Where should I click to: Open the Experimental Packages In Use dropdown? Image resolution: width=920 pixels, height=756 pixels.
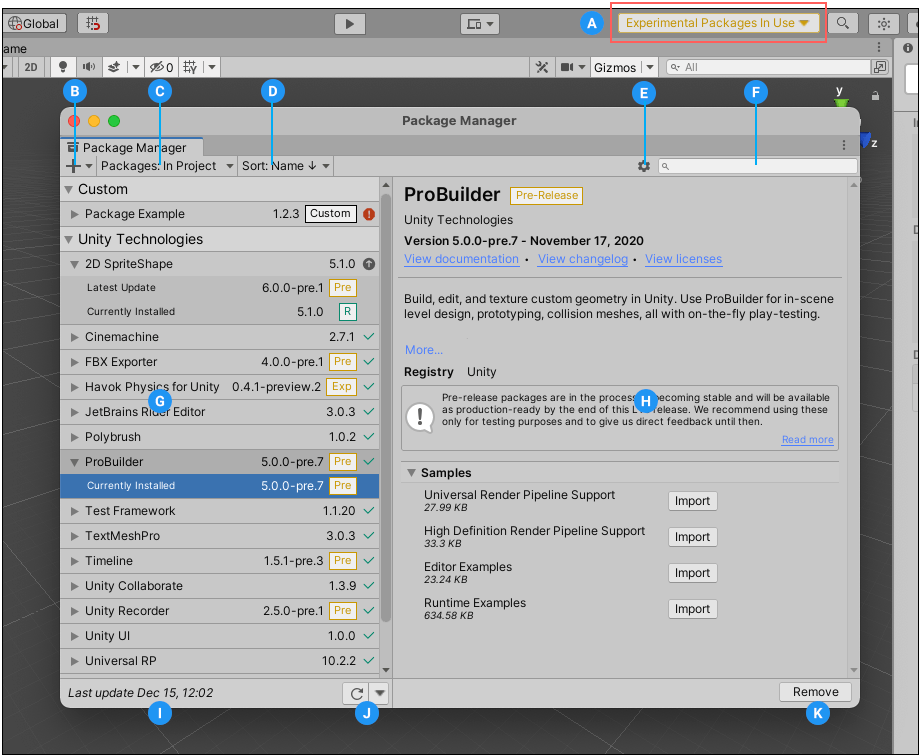(x=718, y=23)
